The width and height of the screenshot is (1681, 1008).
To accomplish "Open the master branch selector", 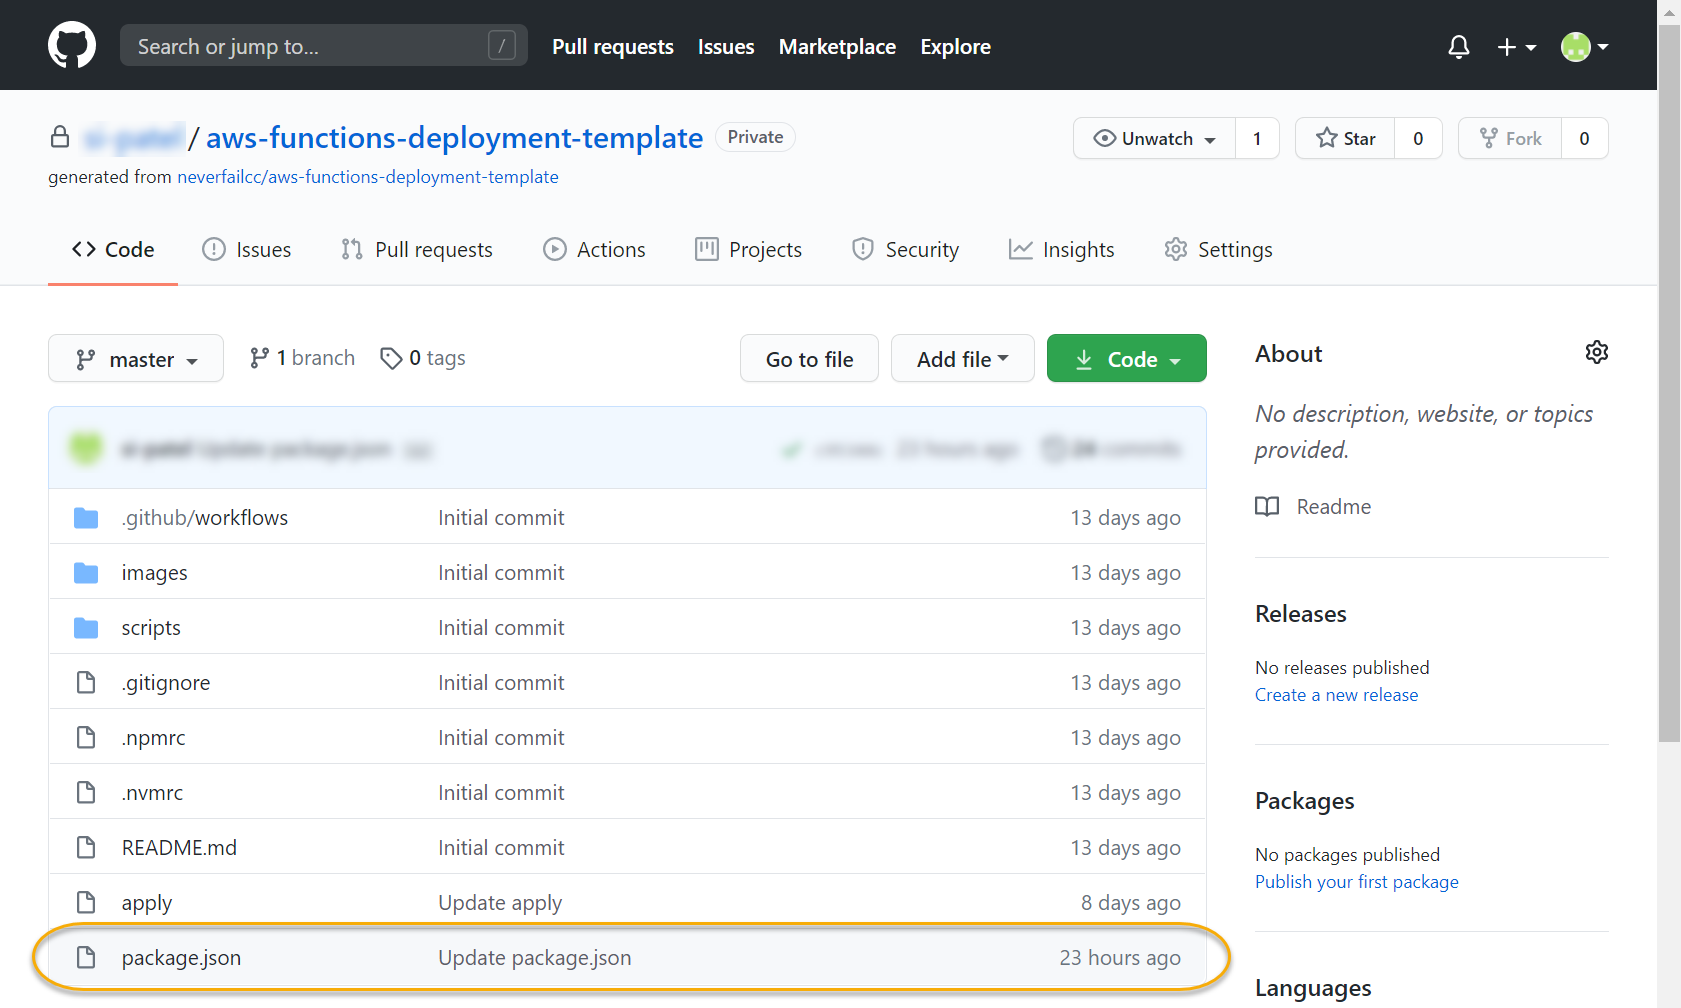I will [136, 359].
